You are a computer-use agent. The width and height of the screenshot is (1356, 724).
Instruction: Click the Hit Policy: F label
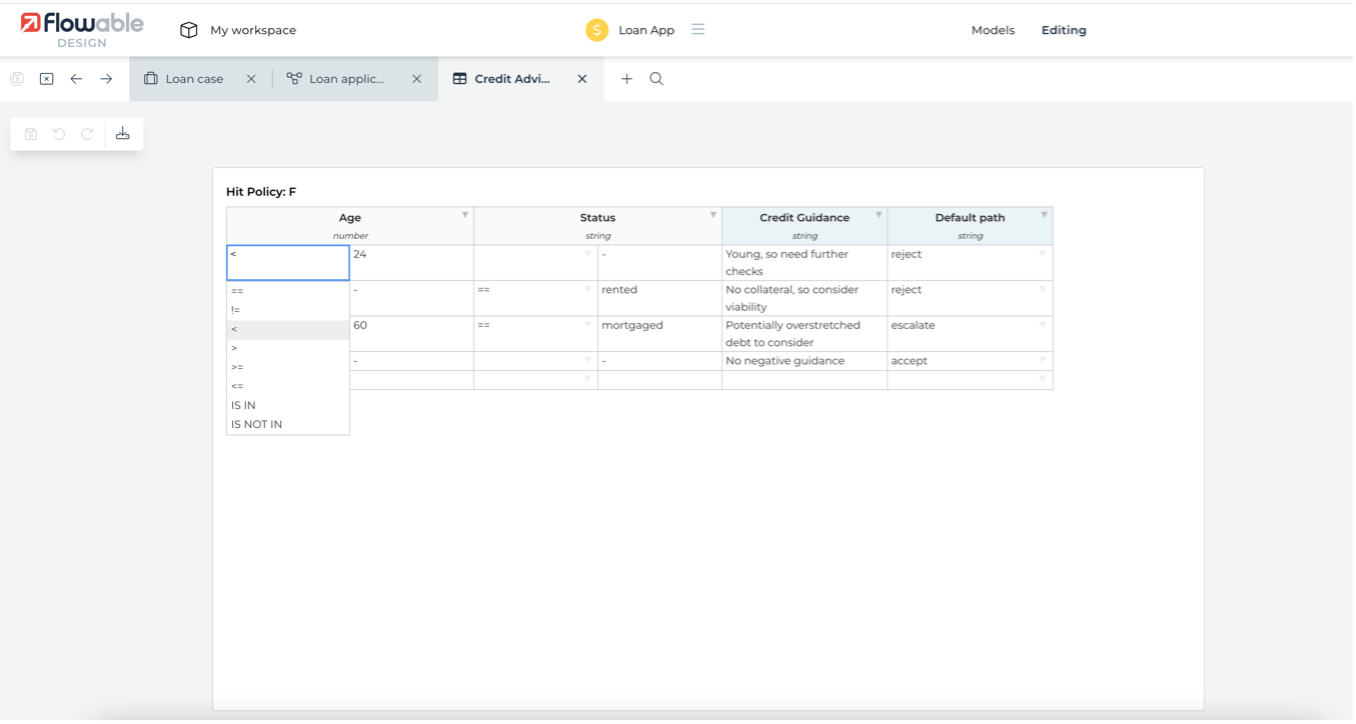[261, 191]
